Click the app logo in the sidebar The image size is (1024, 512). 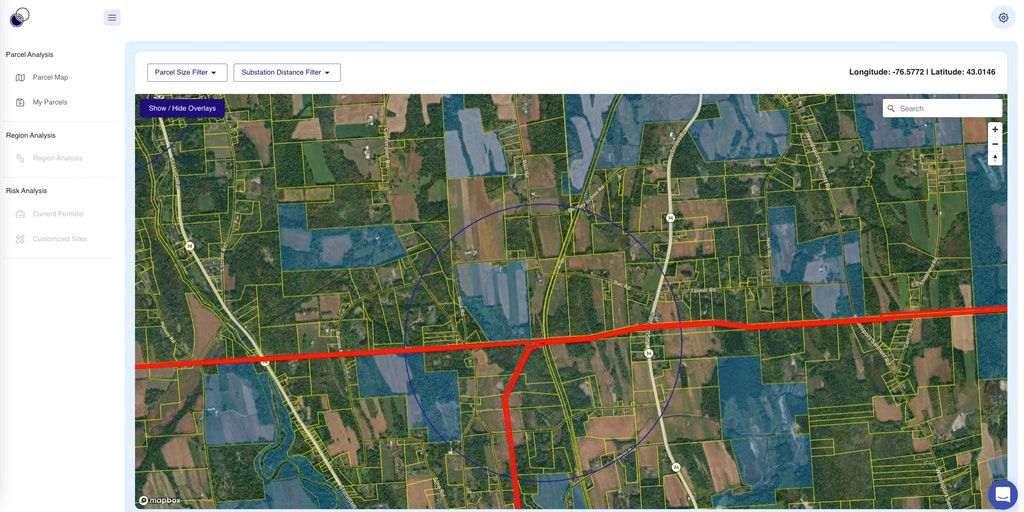pos(20,17)
